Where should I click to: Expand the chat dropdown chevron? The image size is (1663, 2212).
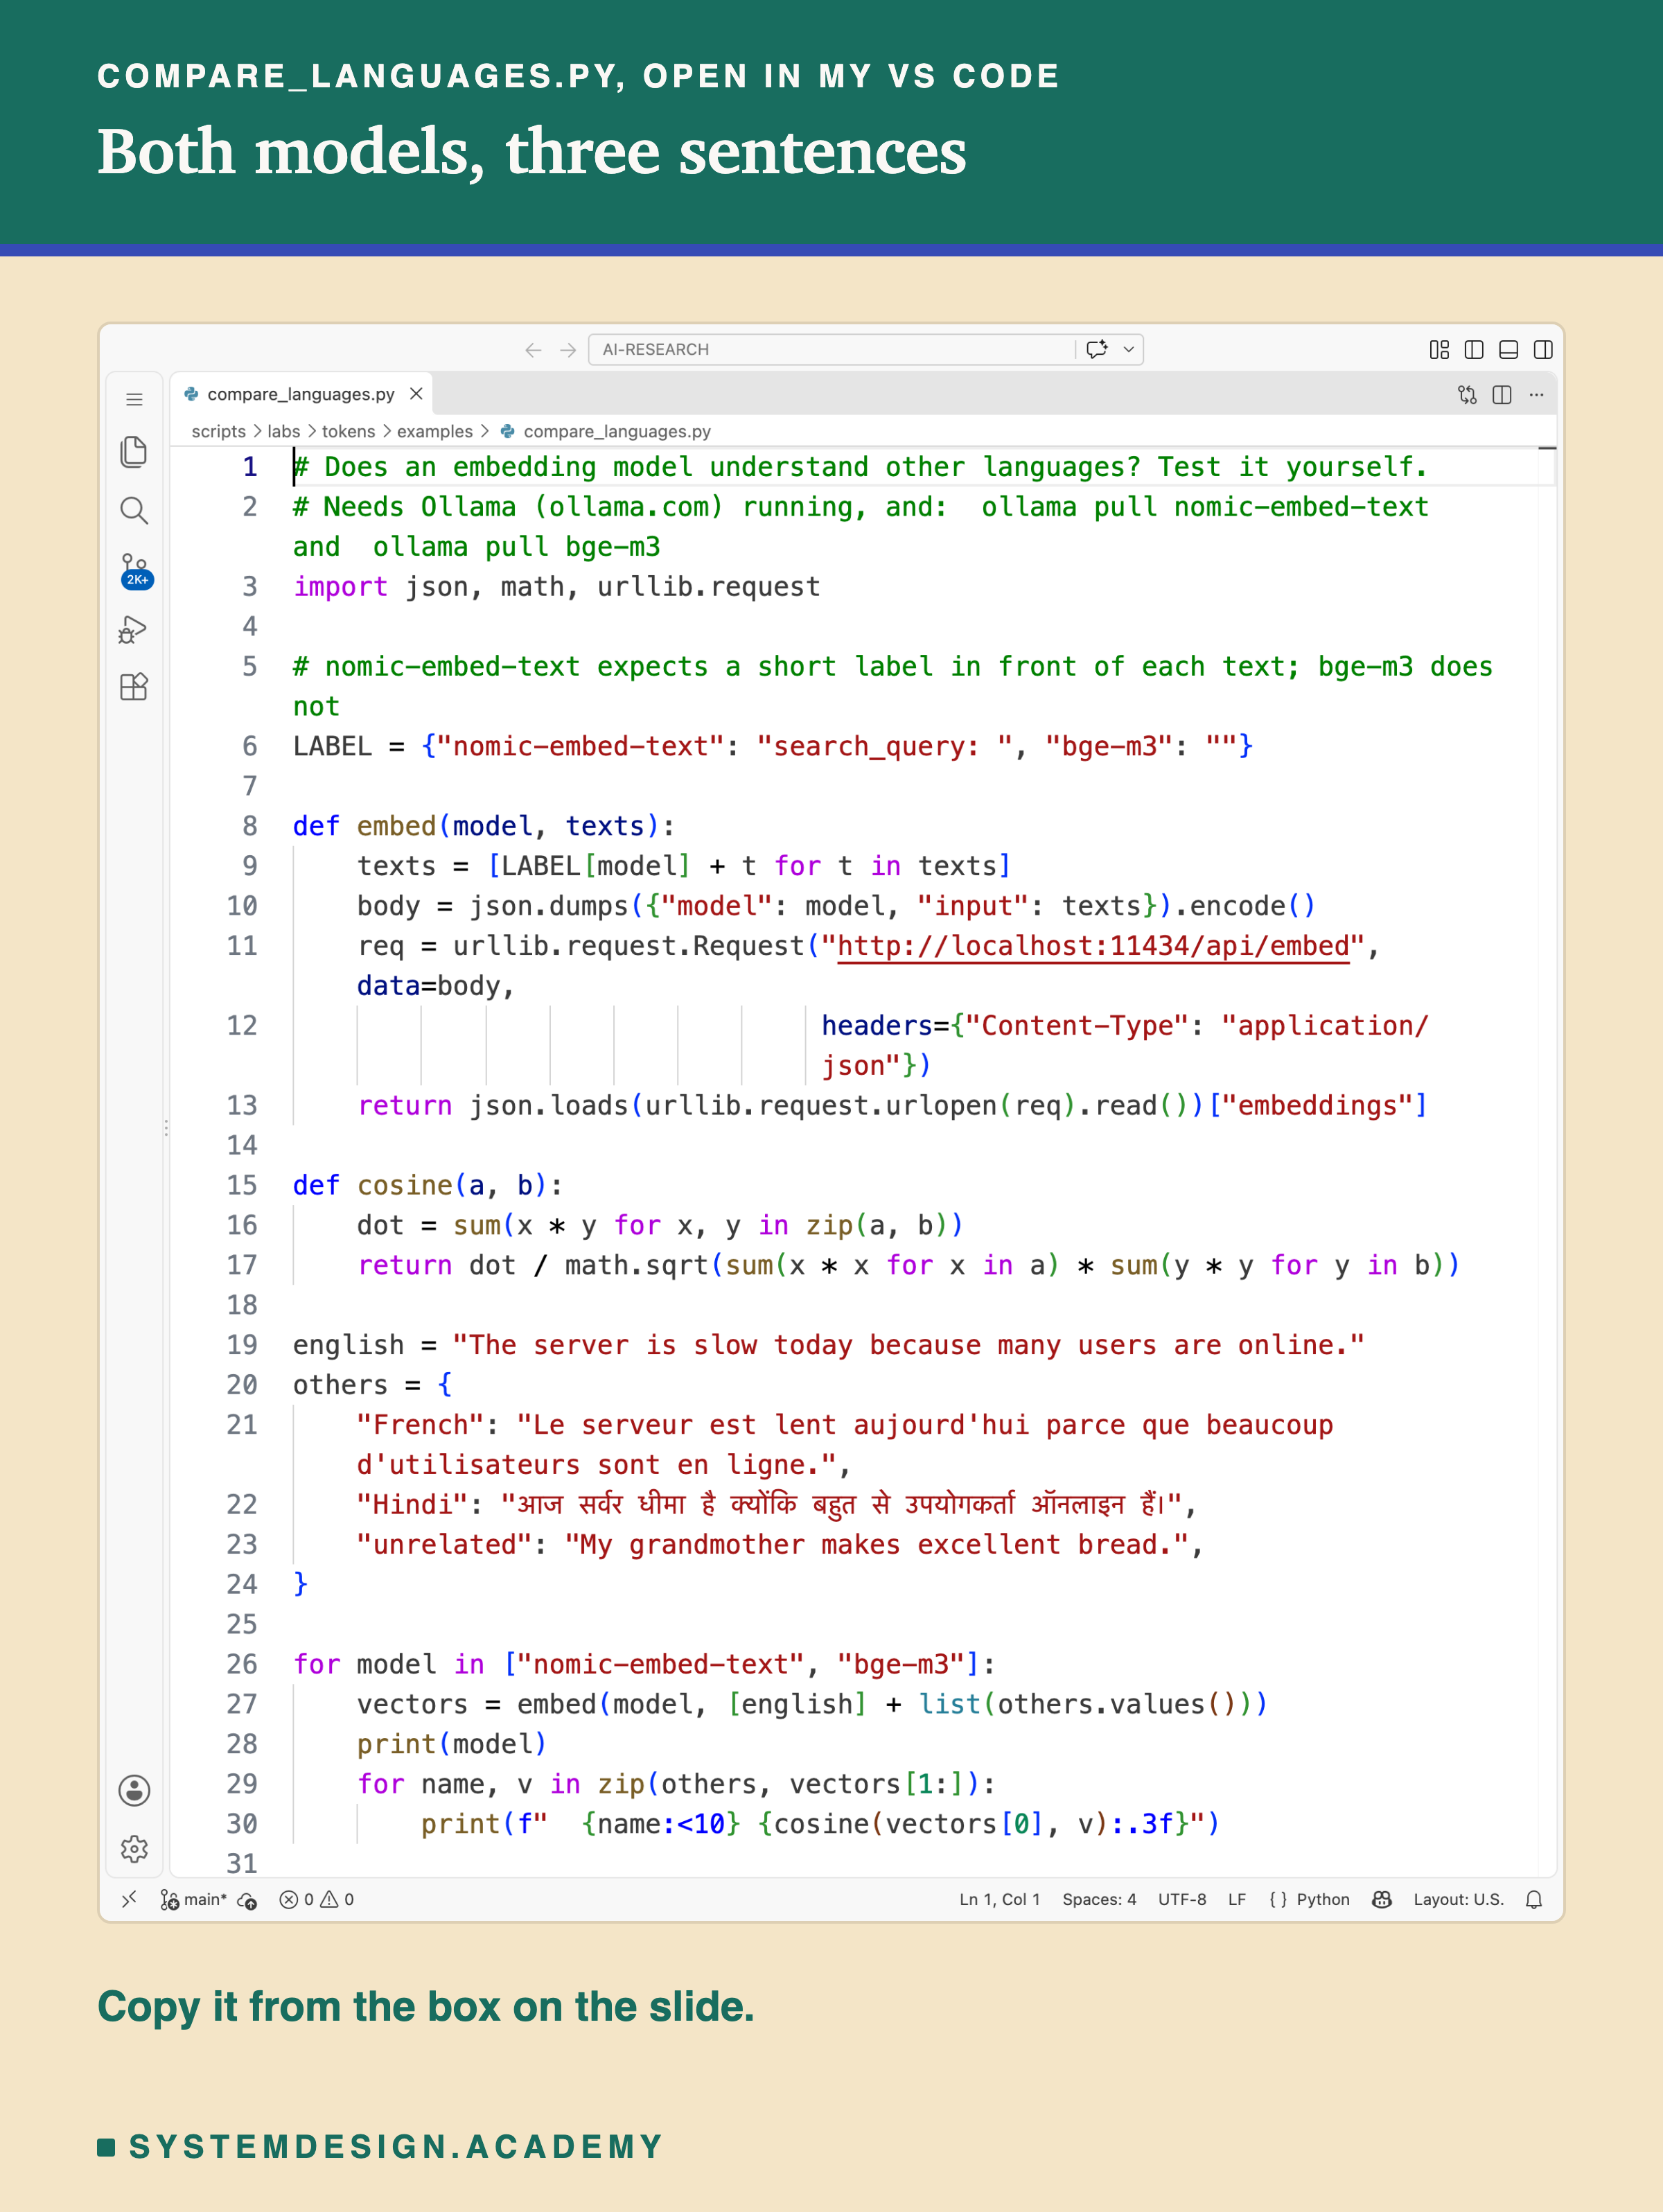point(1129,350)
